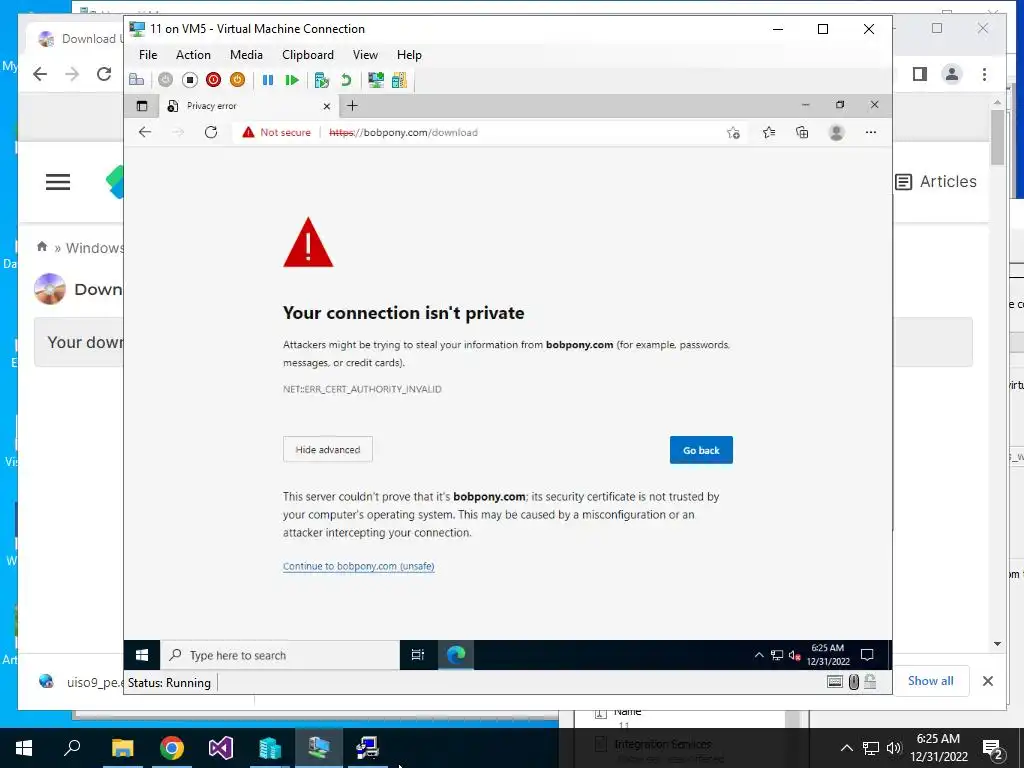Go back in background Chrome window
Viewport: 1024px width, 768px height.
[x=40, y=74]
